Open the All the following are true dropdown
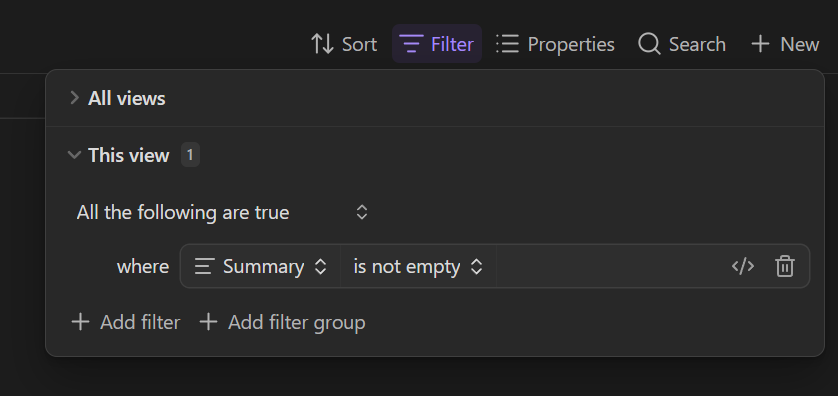The image size is (838, 396). tap(222, 212)
